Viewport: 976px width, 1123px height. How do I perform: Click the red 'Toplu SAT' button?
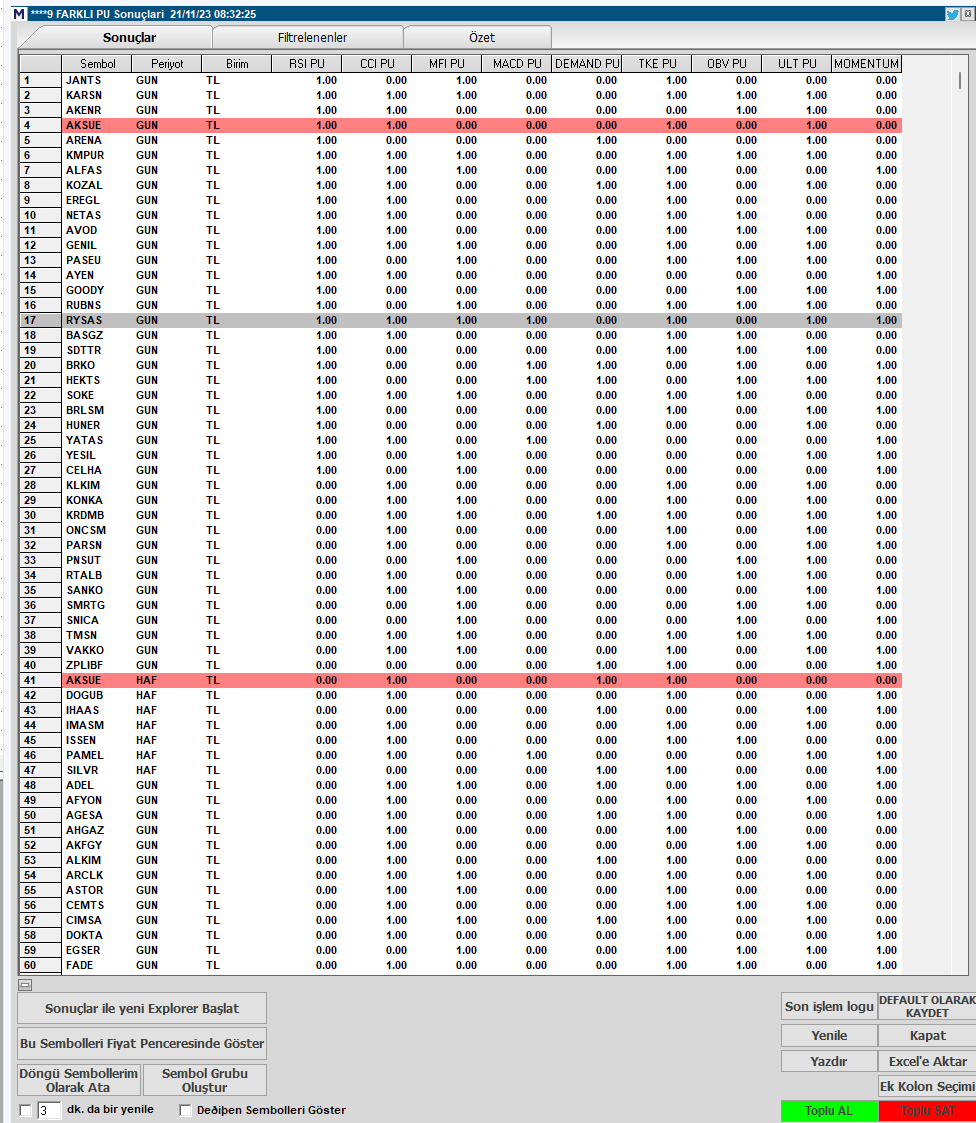click(927, 1111)
